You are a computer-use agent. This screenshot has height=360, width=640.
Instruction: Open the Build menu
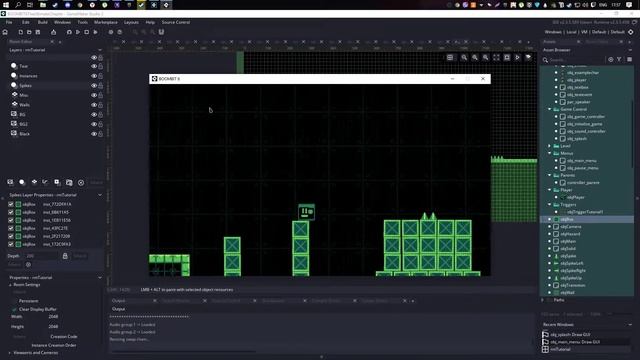coord(42,22)
